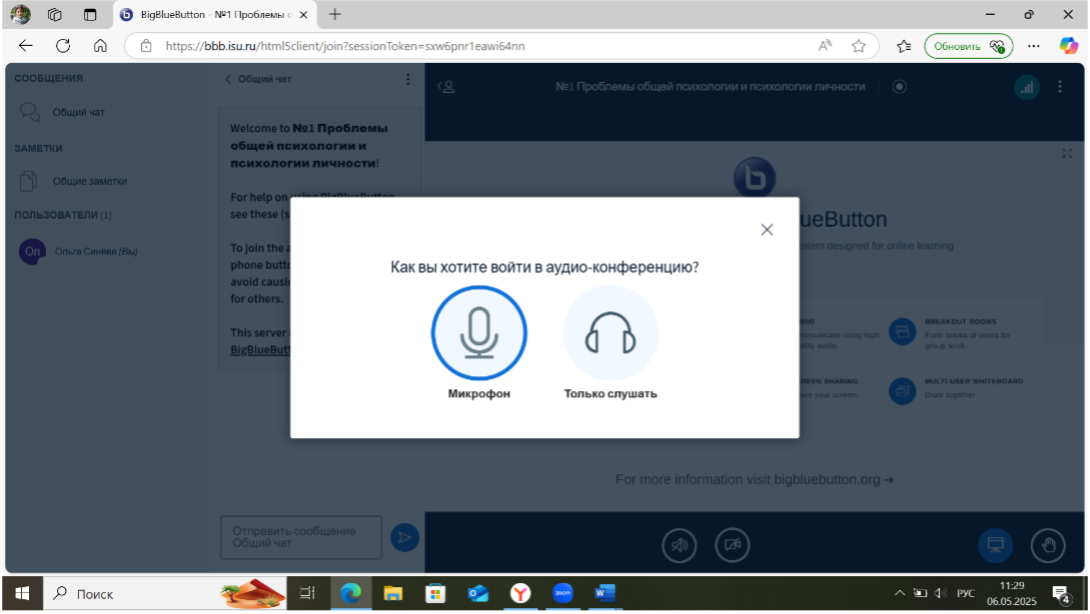1090x614 pixels.
Task: Click the recording indicator circle
Action: pos(900,87)
